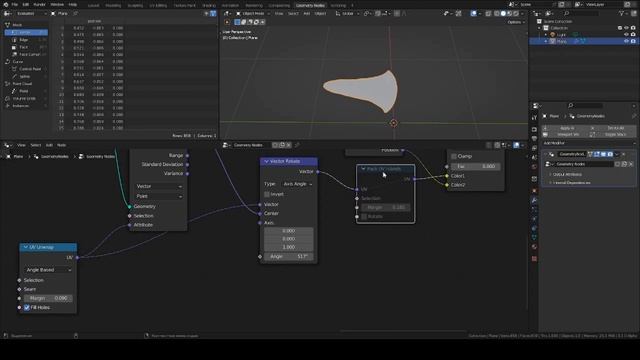The width and height of the screenshot is (640, 360).
Task: Open the Help menu
Action: [73, 4]
